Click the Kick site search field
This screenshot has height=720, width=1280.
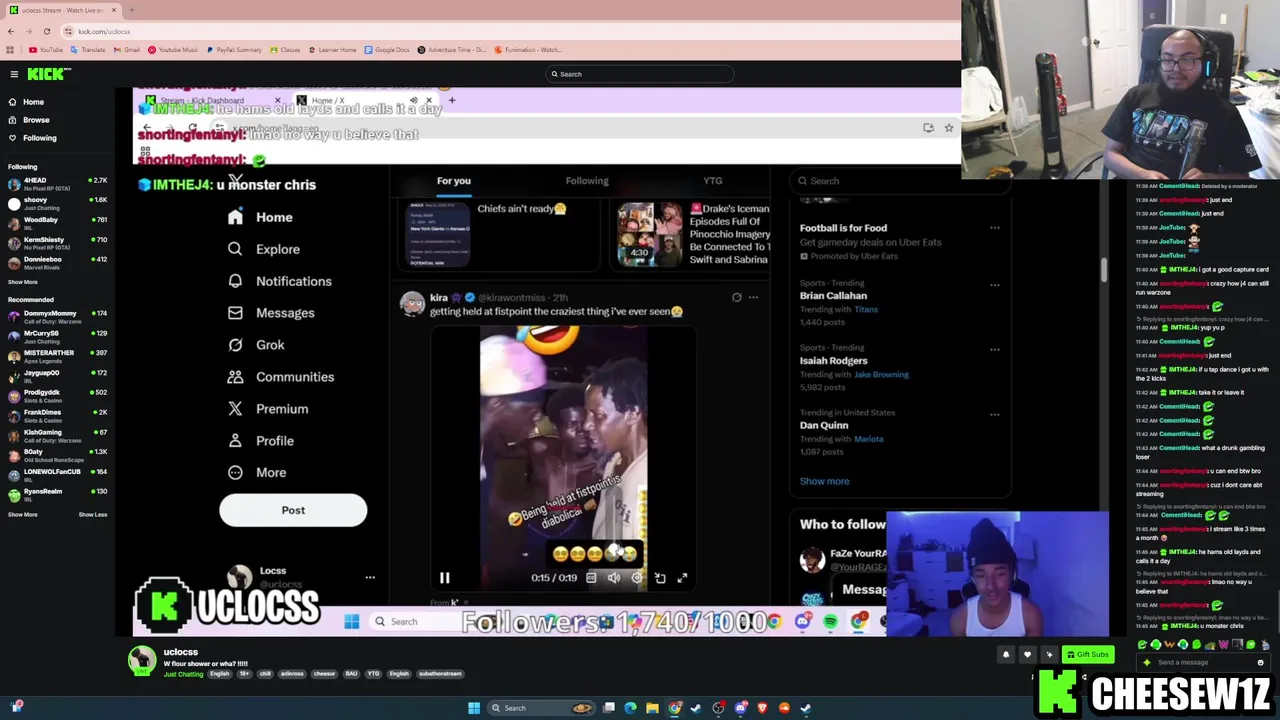pos(640,74)
